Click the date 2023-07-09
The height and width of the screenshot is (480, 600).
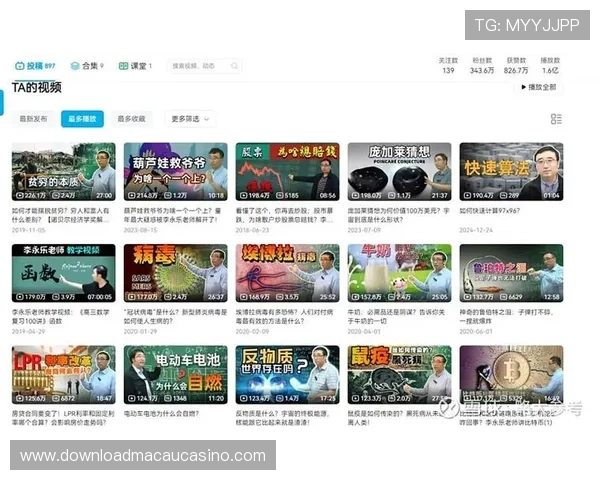coord(364,230)
